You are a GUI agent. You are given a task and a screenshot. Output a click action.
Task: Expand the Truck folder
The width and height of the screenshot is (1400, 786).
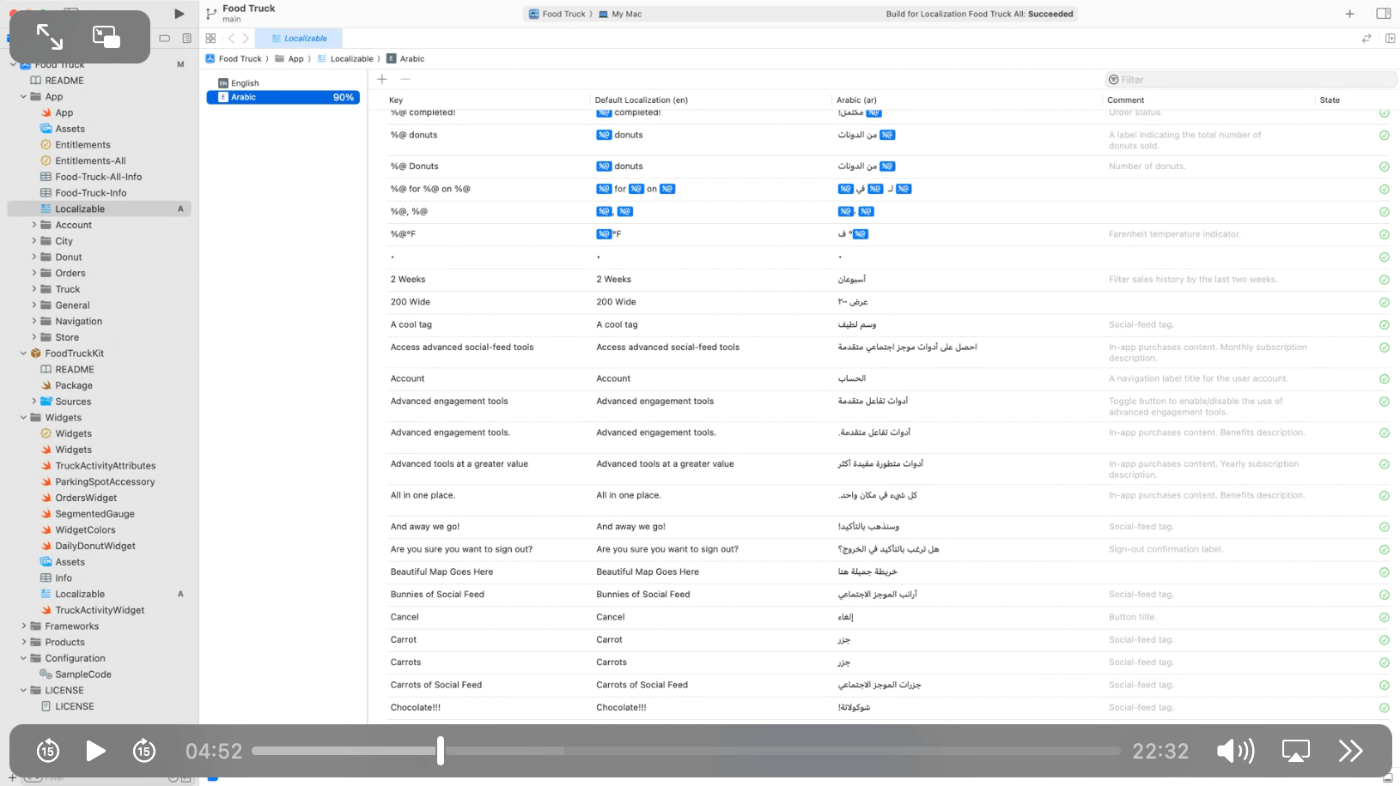point(34,289)
